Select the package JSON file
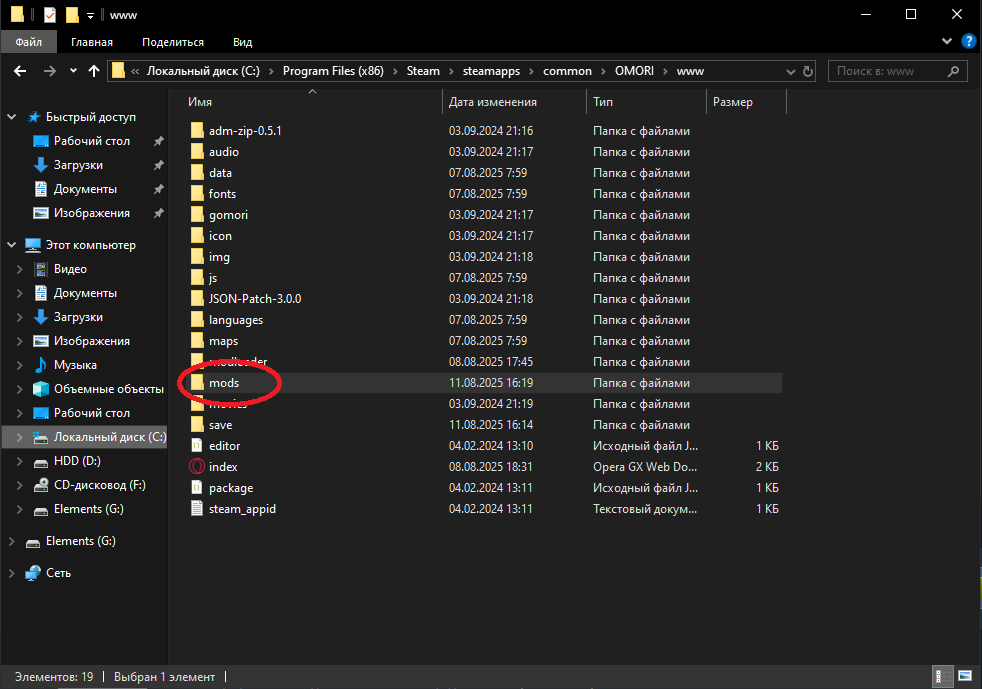Viewport: 982px width, 689px height. point(230,488)
